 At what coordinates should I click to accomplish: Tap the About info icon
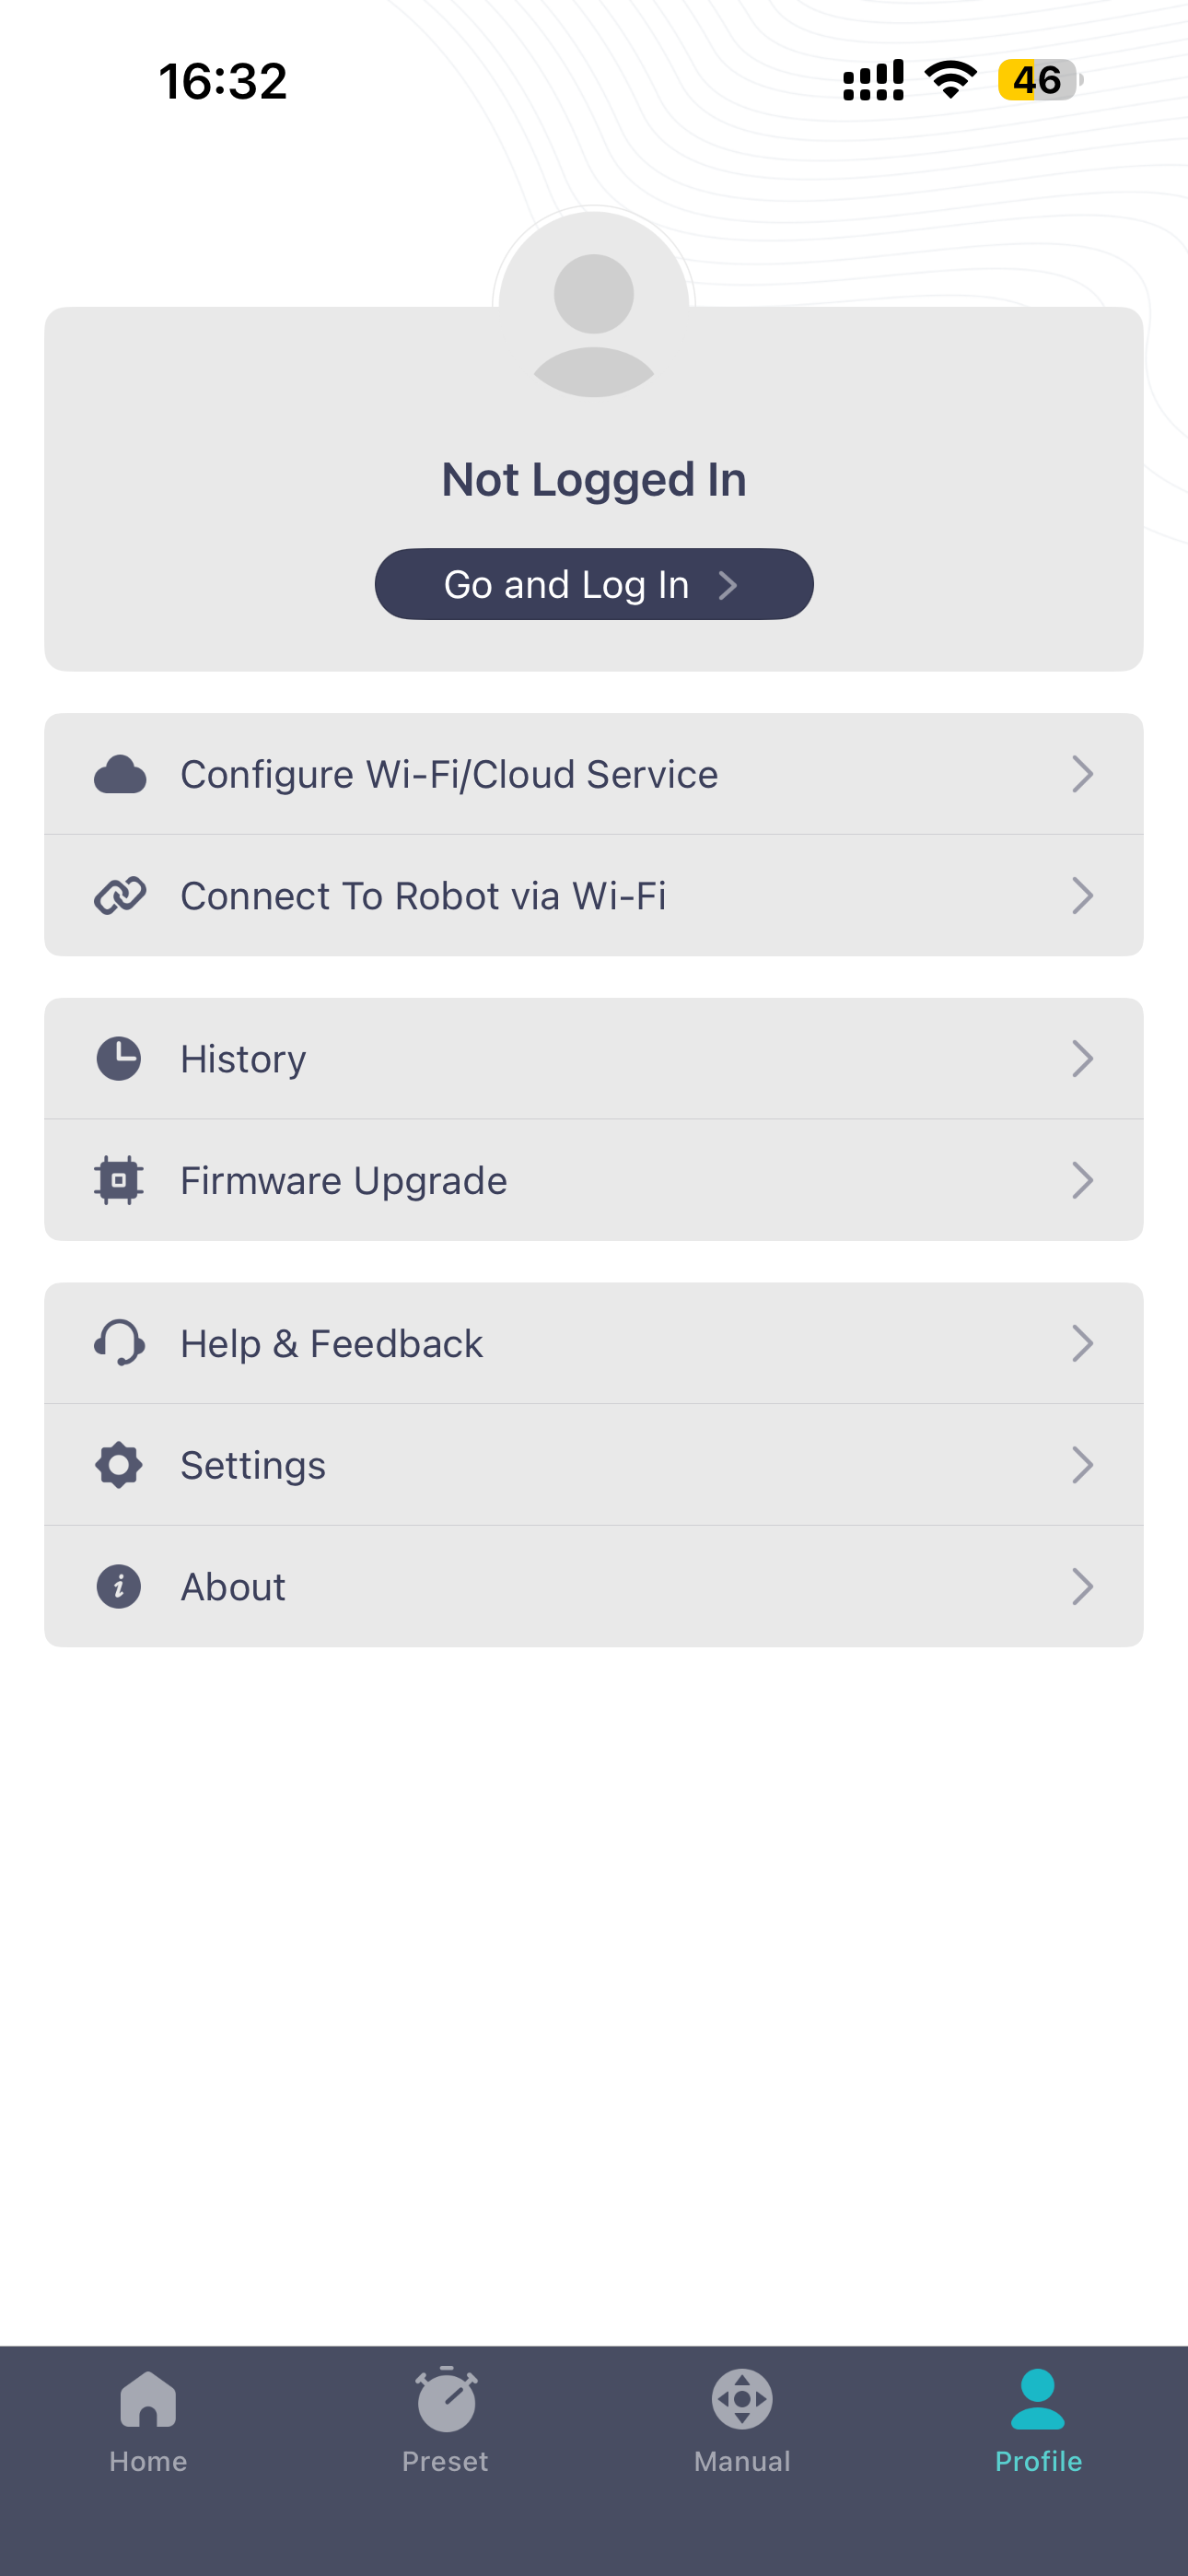click(119, 1587)
